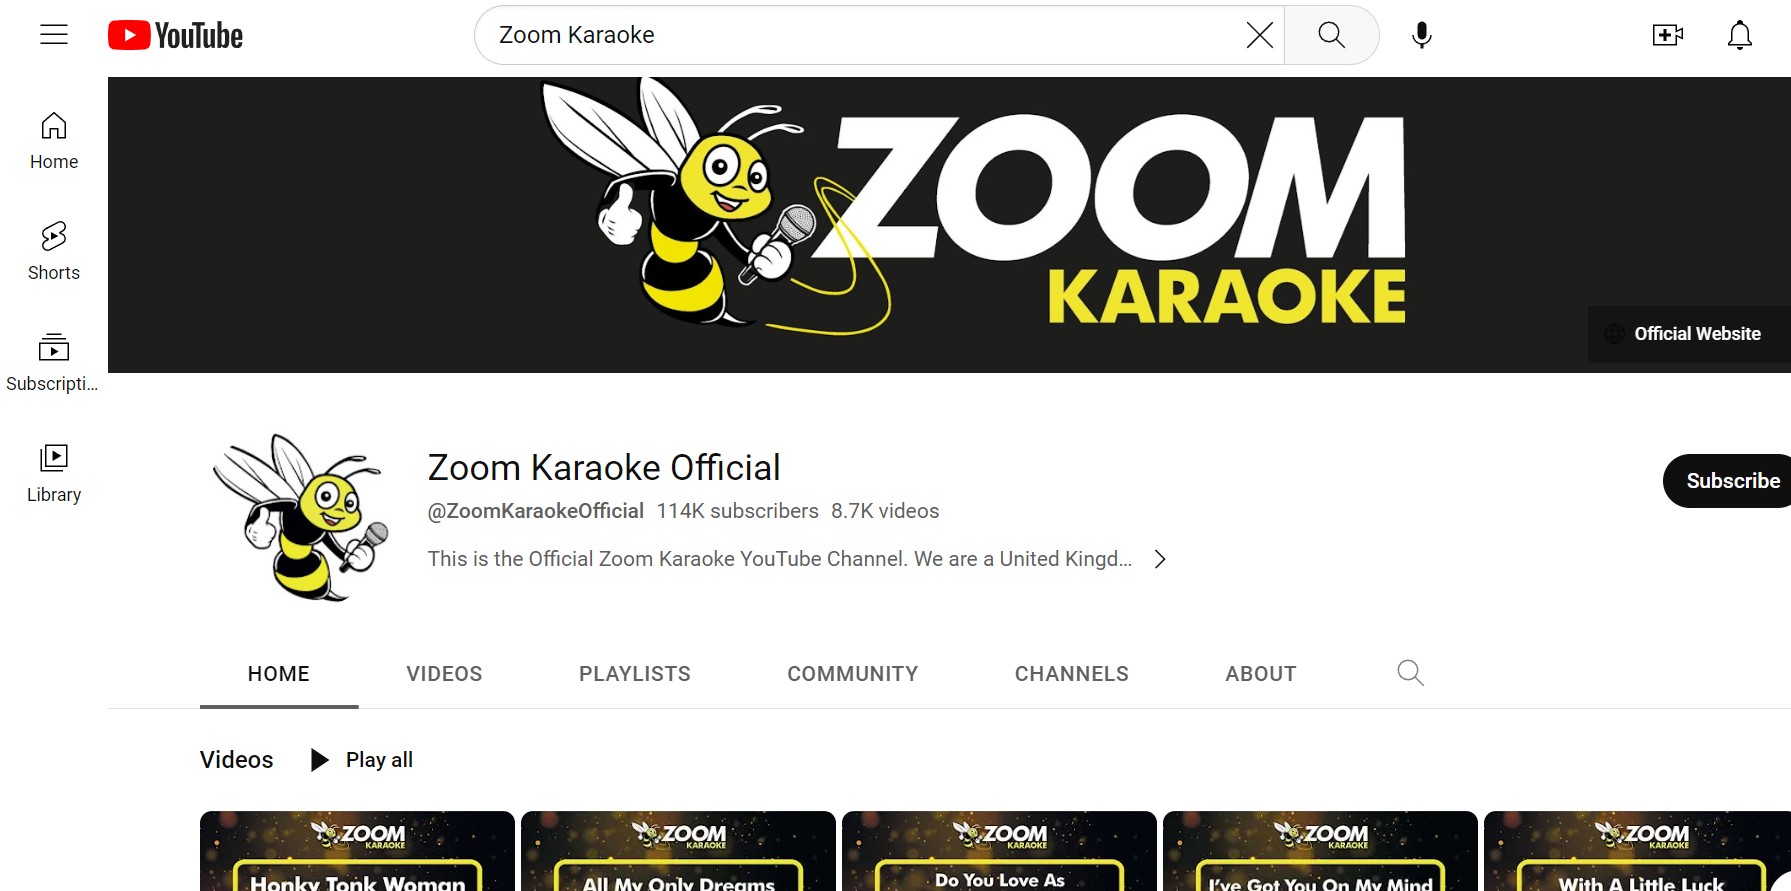Switch to the COMMUNITY tab
The image size is (1791, 891).
click(x=853, y=674)
